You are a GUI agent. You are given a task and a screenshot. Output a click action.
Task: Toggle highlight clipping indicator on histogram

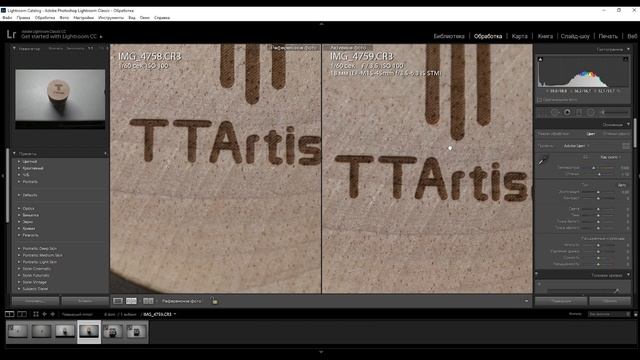coord(626,59)
